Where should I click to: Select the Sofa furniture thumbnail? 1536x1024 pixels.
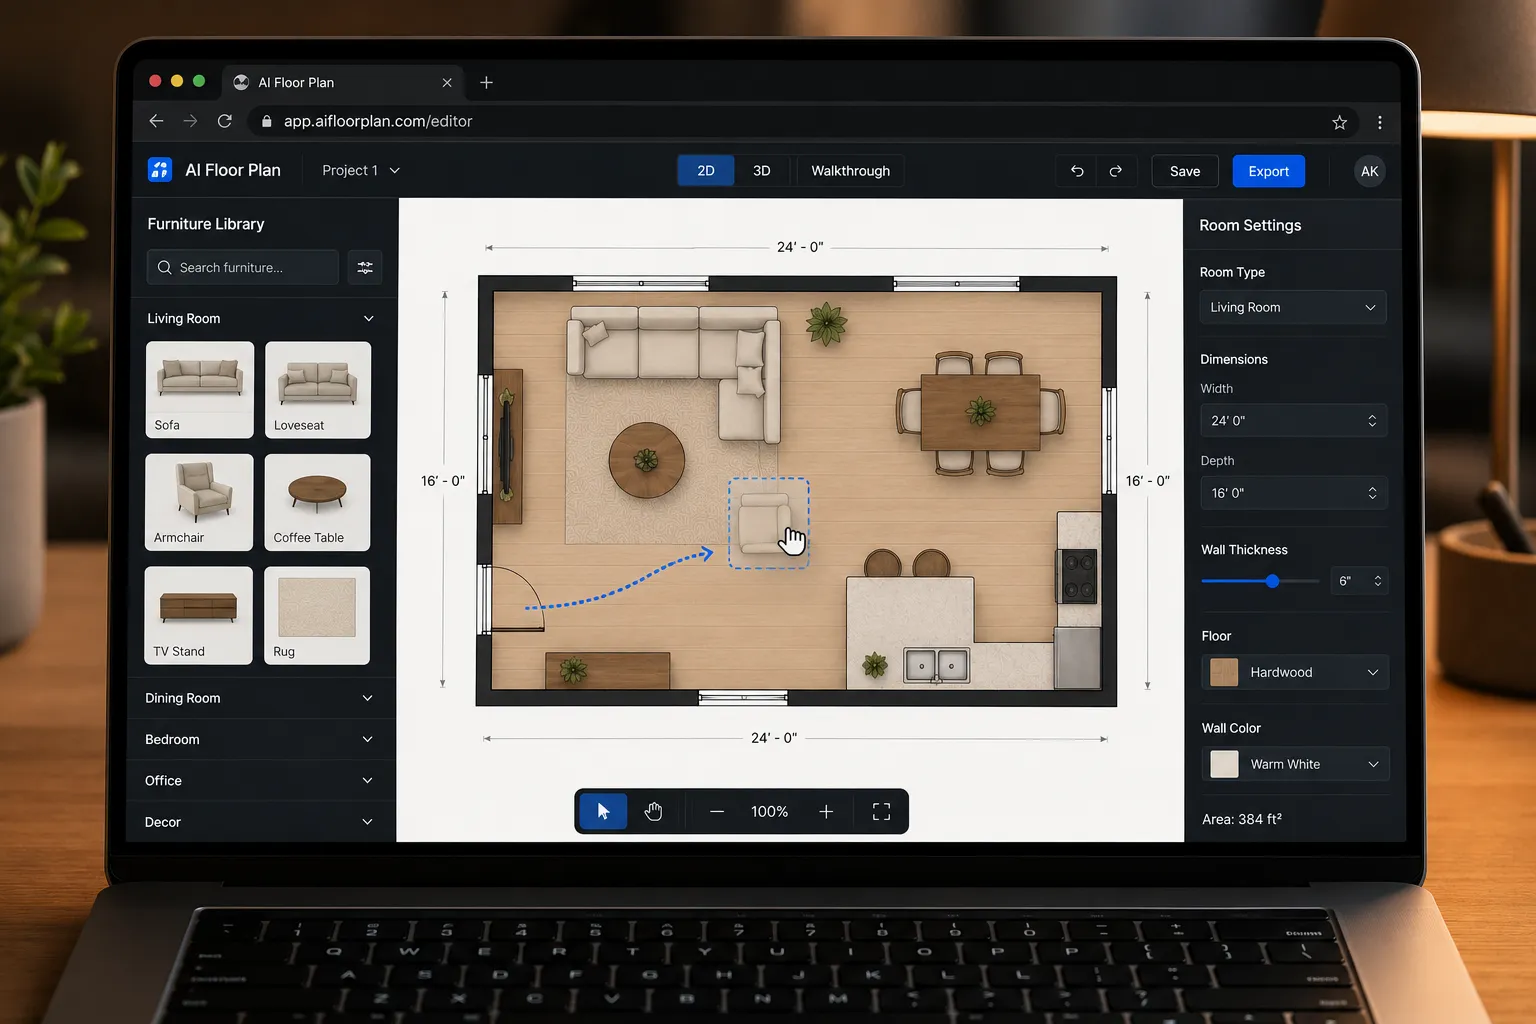coord(200,390)
